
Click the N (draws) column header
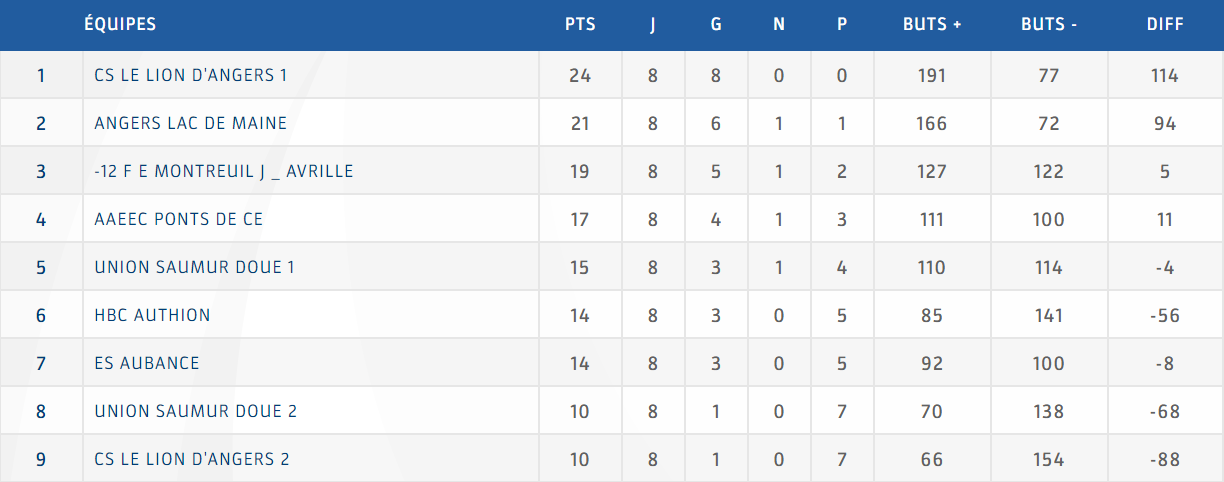click(x=779, y=24)
